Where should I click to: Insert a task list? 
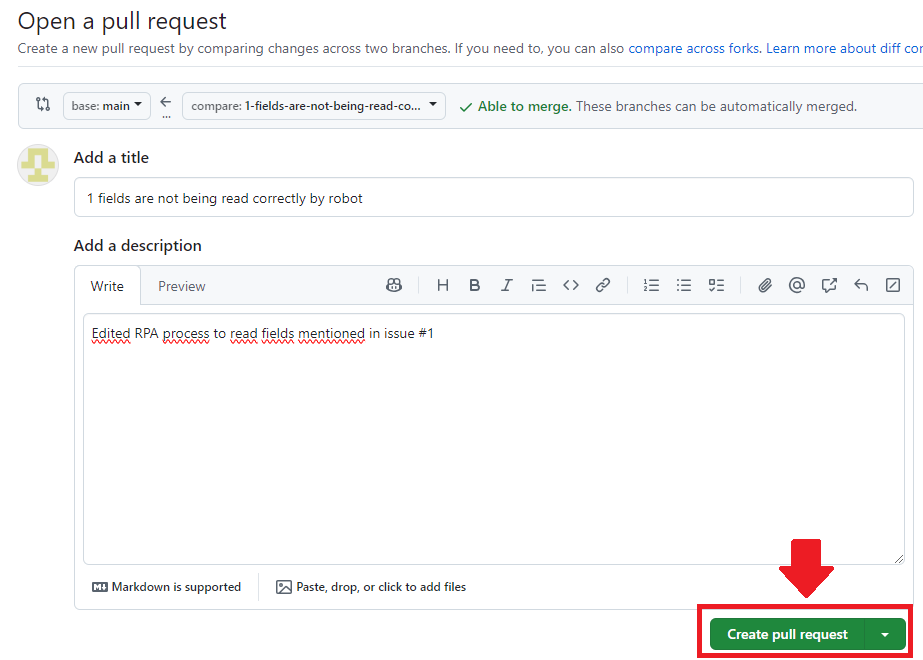pyautogui.click(x=716, y=285)
